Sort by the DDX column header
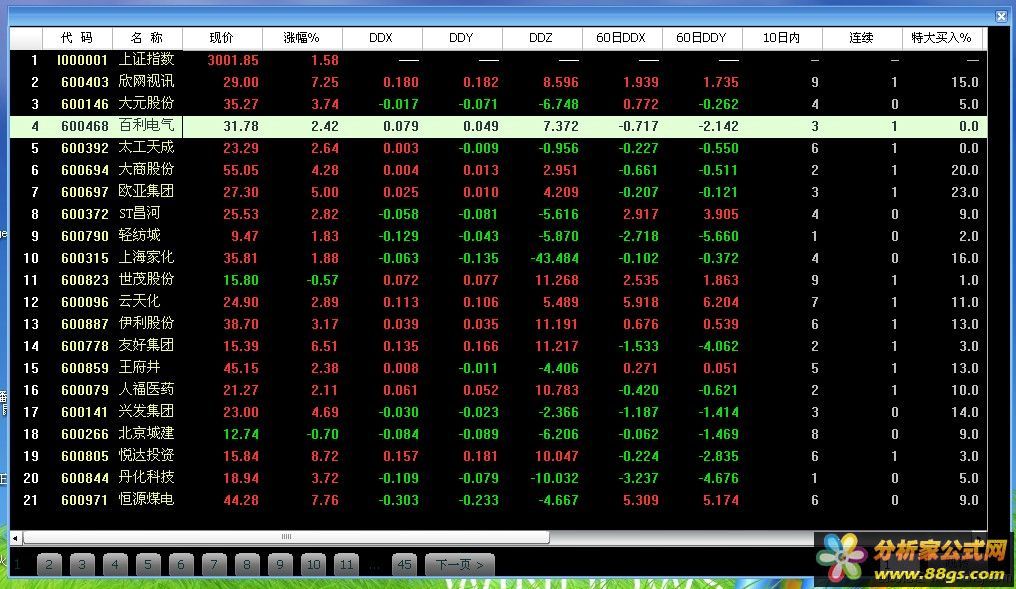Screen dimensions: 1016x589 tap(382, 38)
